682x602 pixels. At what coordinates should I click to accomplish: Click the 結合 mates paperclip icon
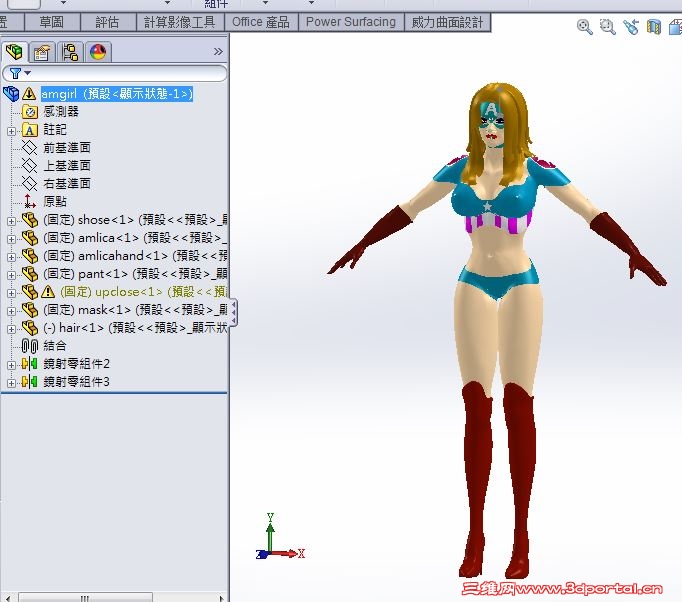30,346
